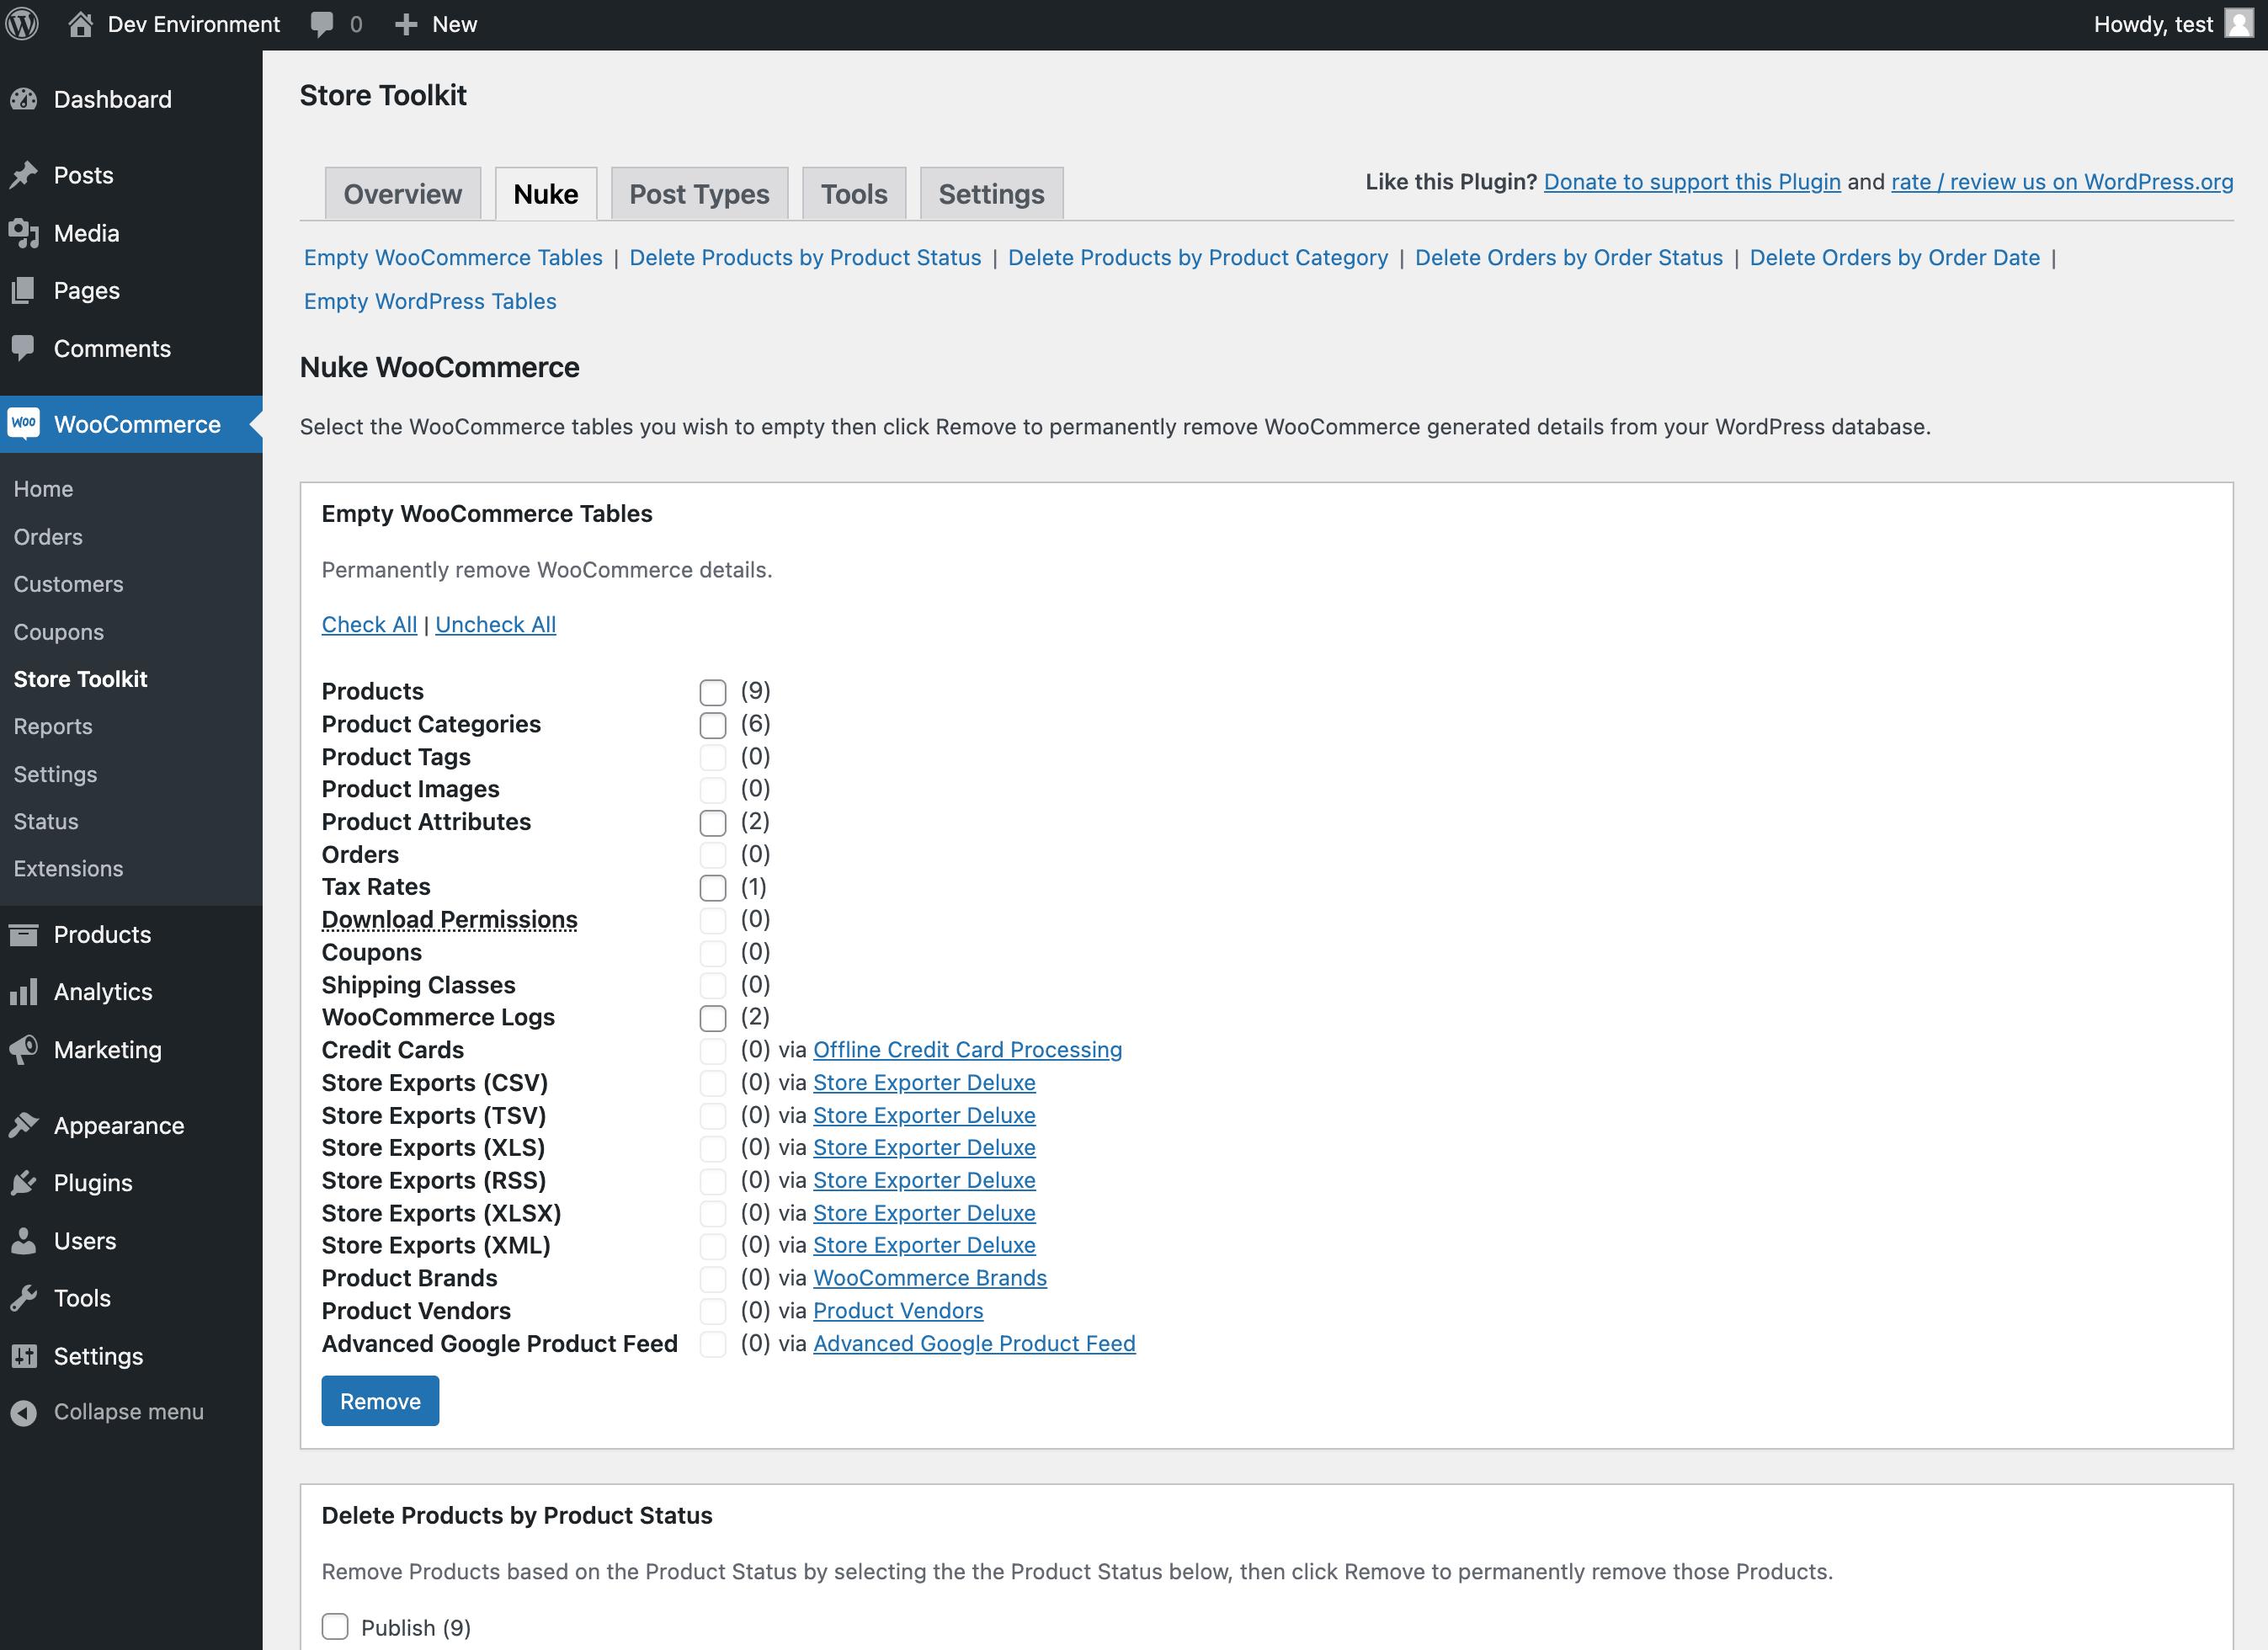2268x1650 pixels.
Task: Click the Media icon in sidebar
Action: click(x=24, y=233)
